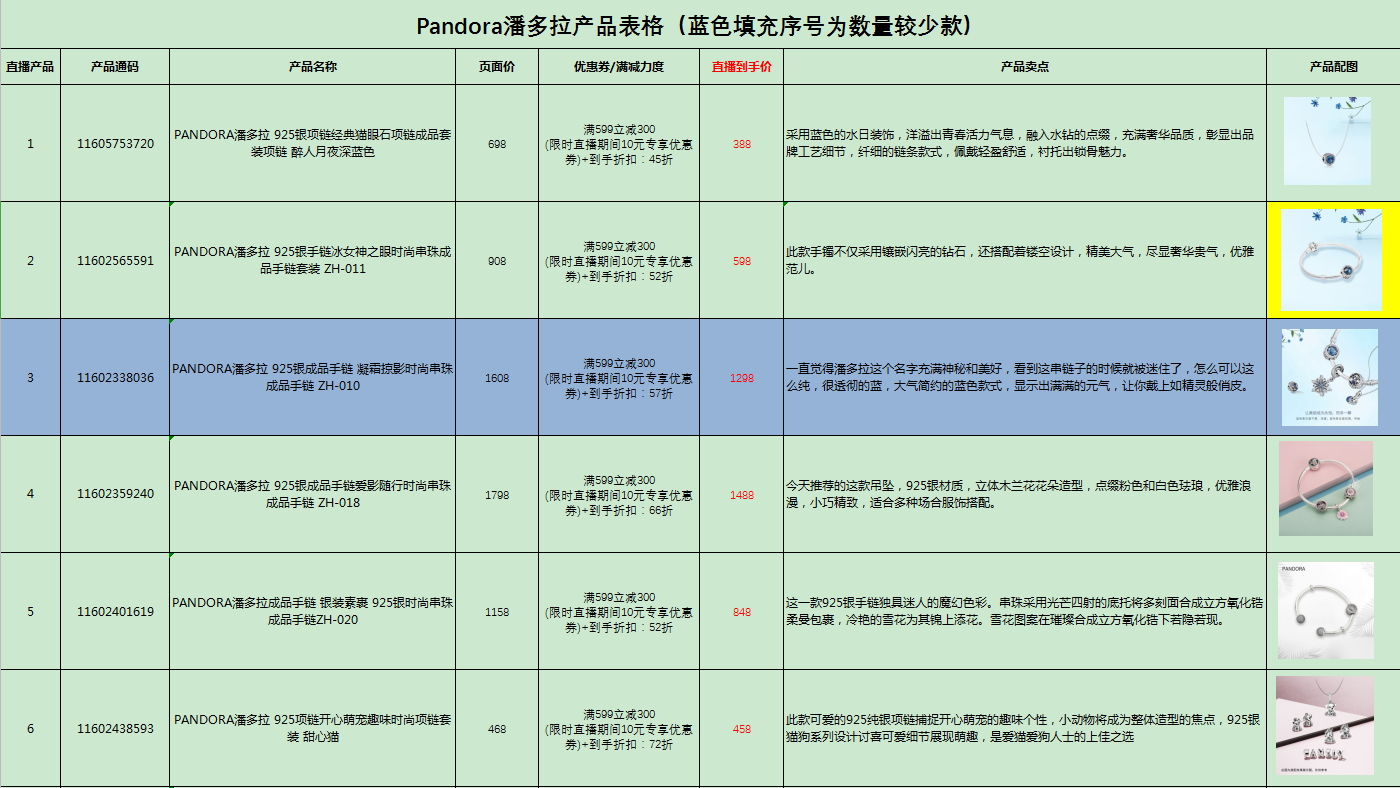The image size is (1400, 788).
Task: Click the page price cell 1608
Action: (x=497, y=377)
